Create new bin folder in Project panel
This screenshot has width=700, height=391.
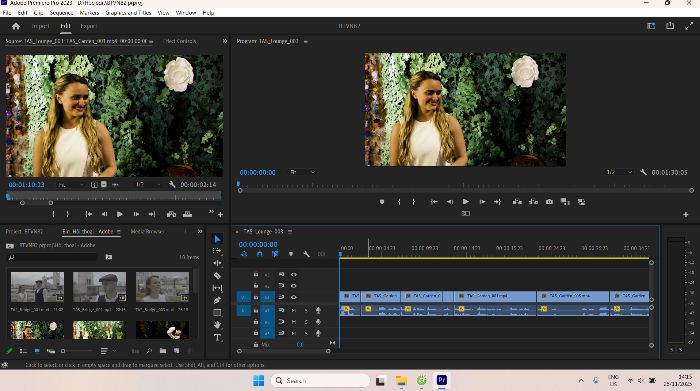(x=163, y=351)
